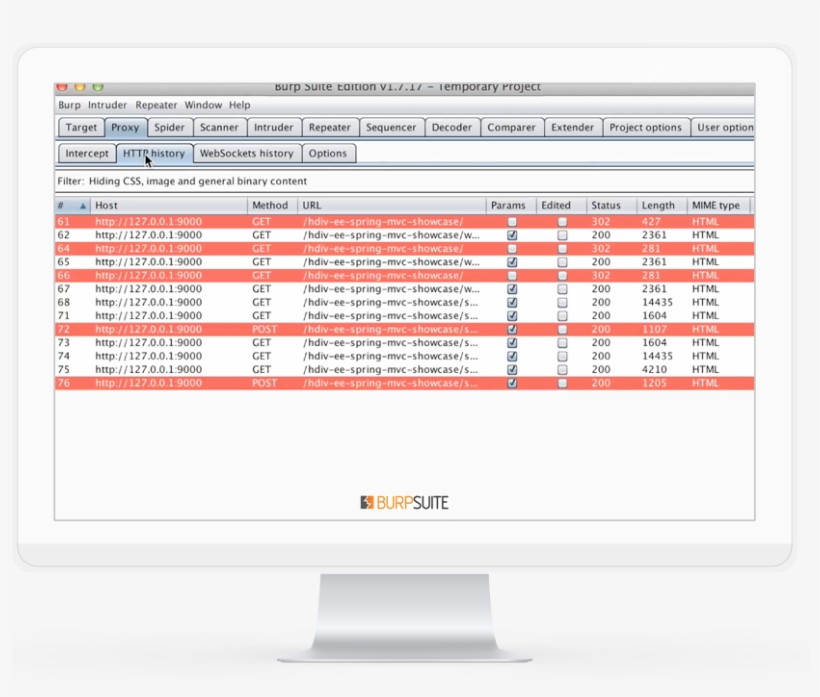Viewport: 820px width, 697px height.
Task: Toggle Params checkbox in row 68
Action: (x=512, y=302)
